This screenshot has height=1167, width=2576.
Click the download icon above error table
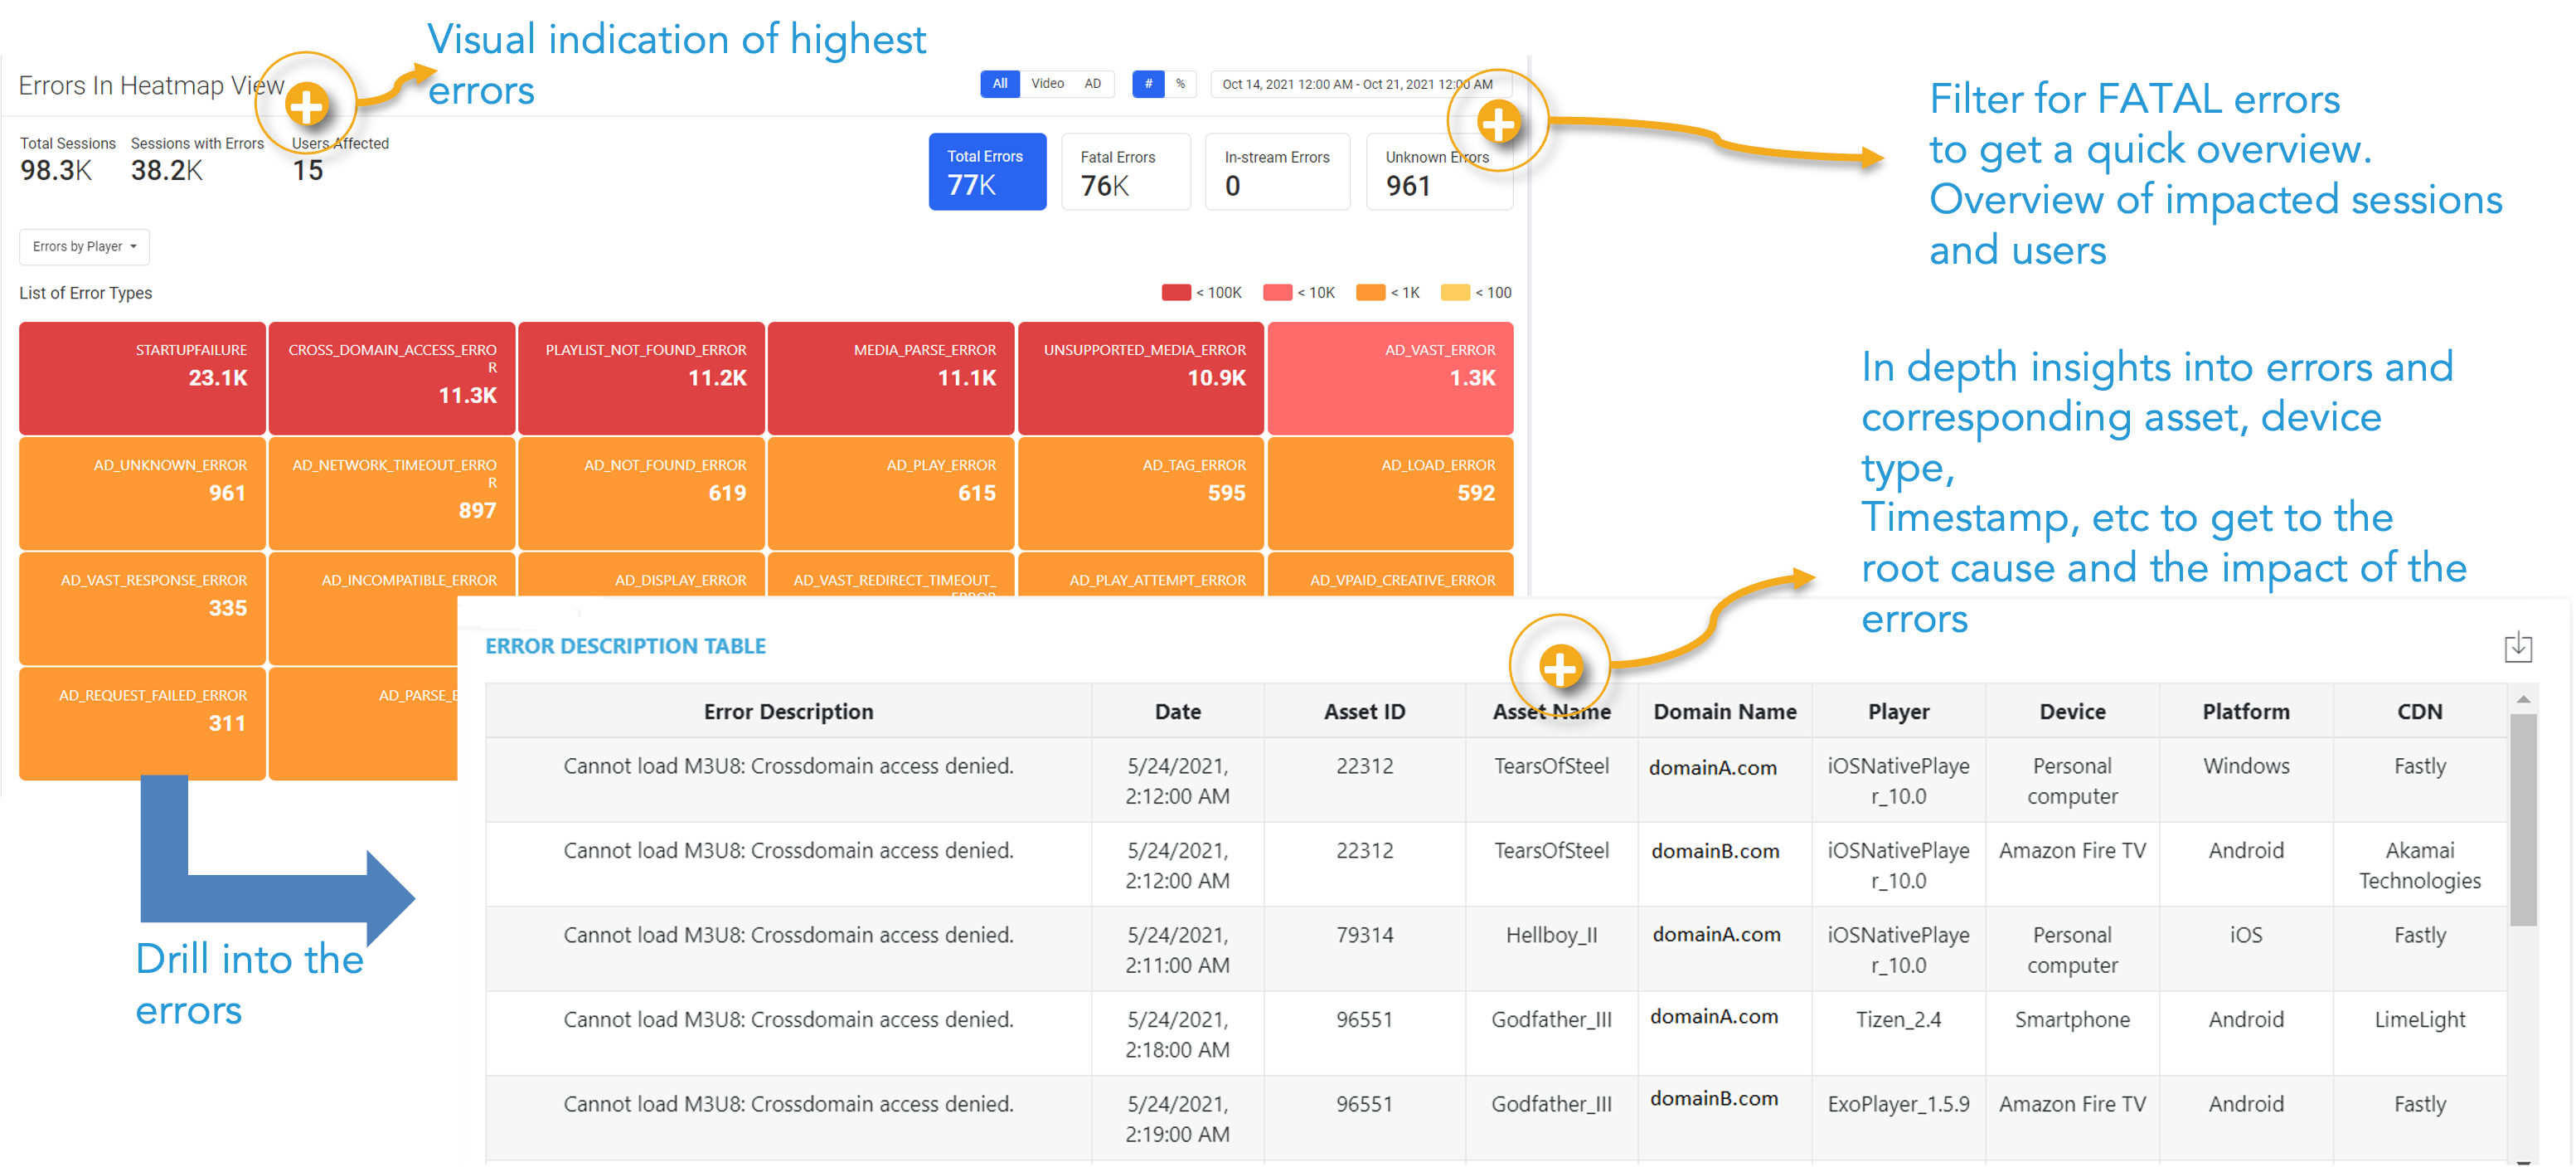(2517, 647)
